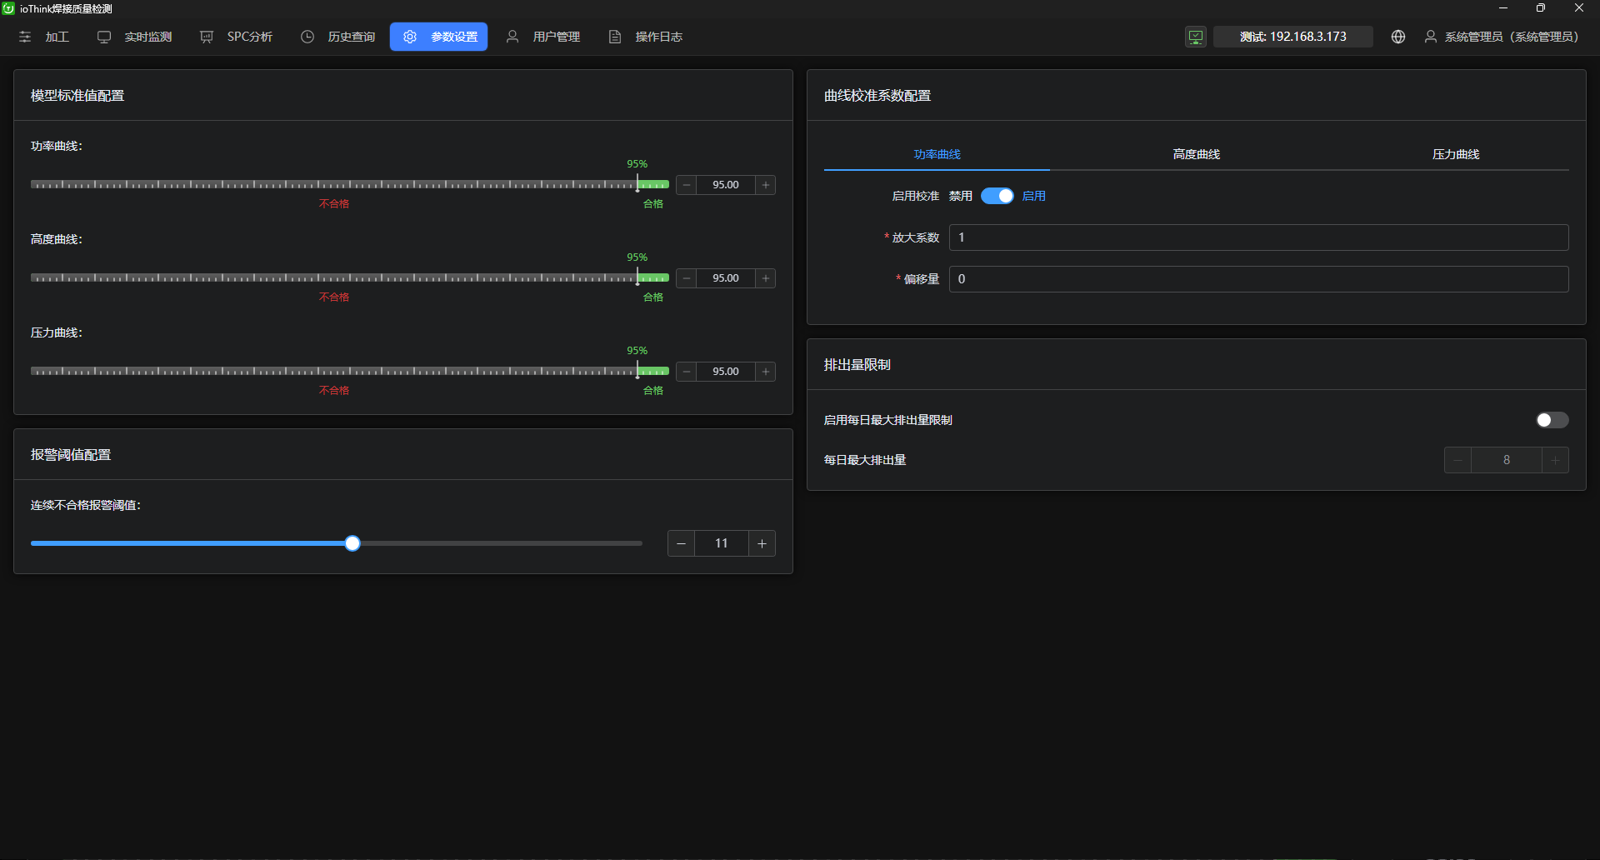The height and width of the screenshot is (860, 1600).
Task: Open the SPC分析 page
Action: pyautogui.click(x=237, y=37)
